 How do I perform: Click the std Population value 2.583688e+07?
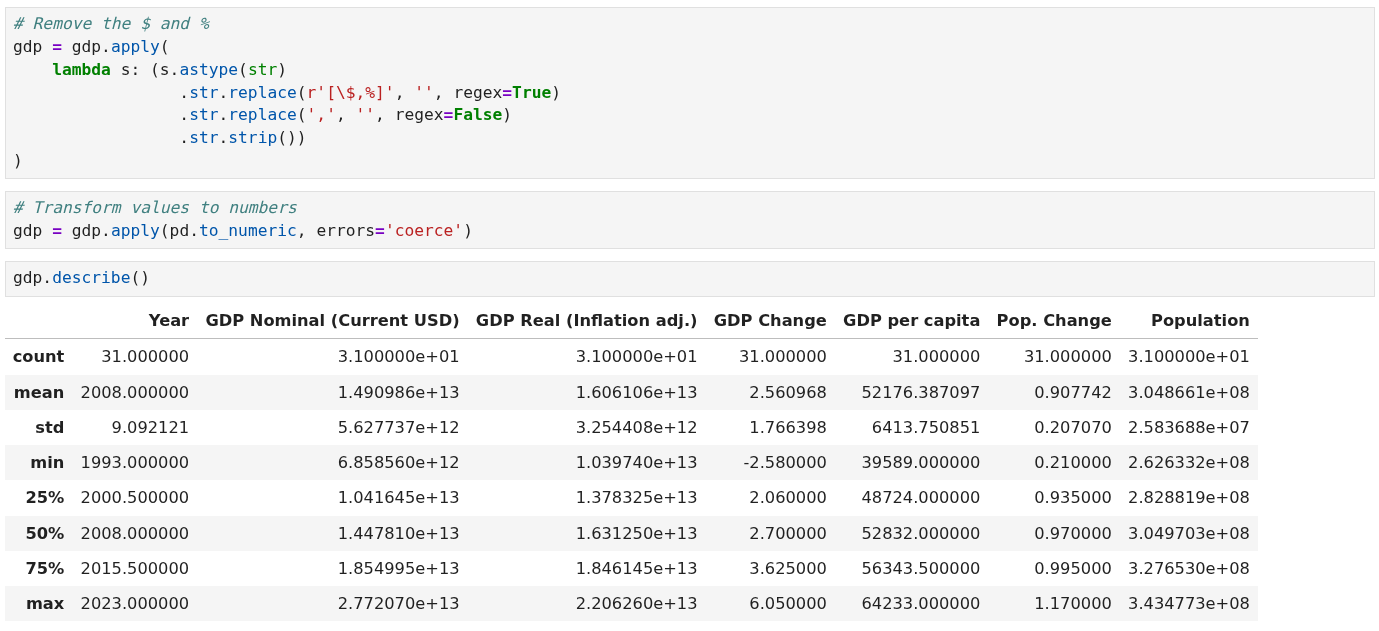click(1189, 427)
